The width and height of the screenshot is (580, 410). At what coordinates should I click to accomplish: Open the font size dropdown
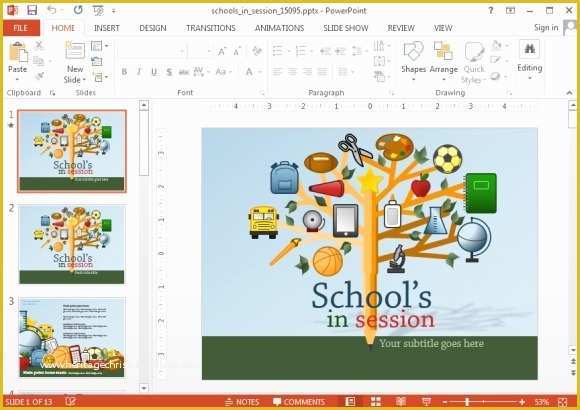(200, 51)
